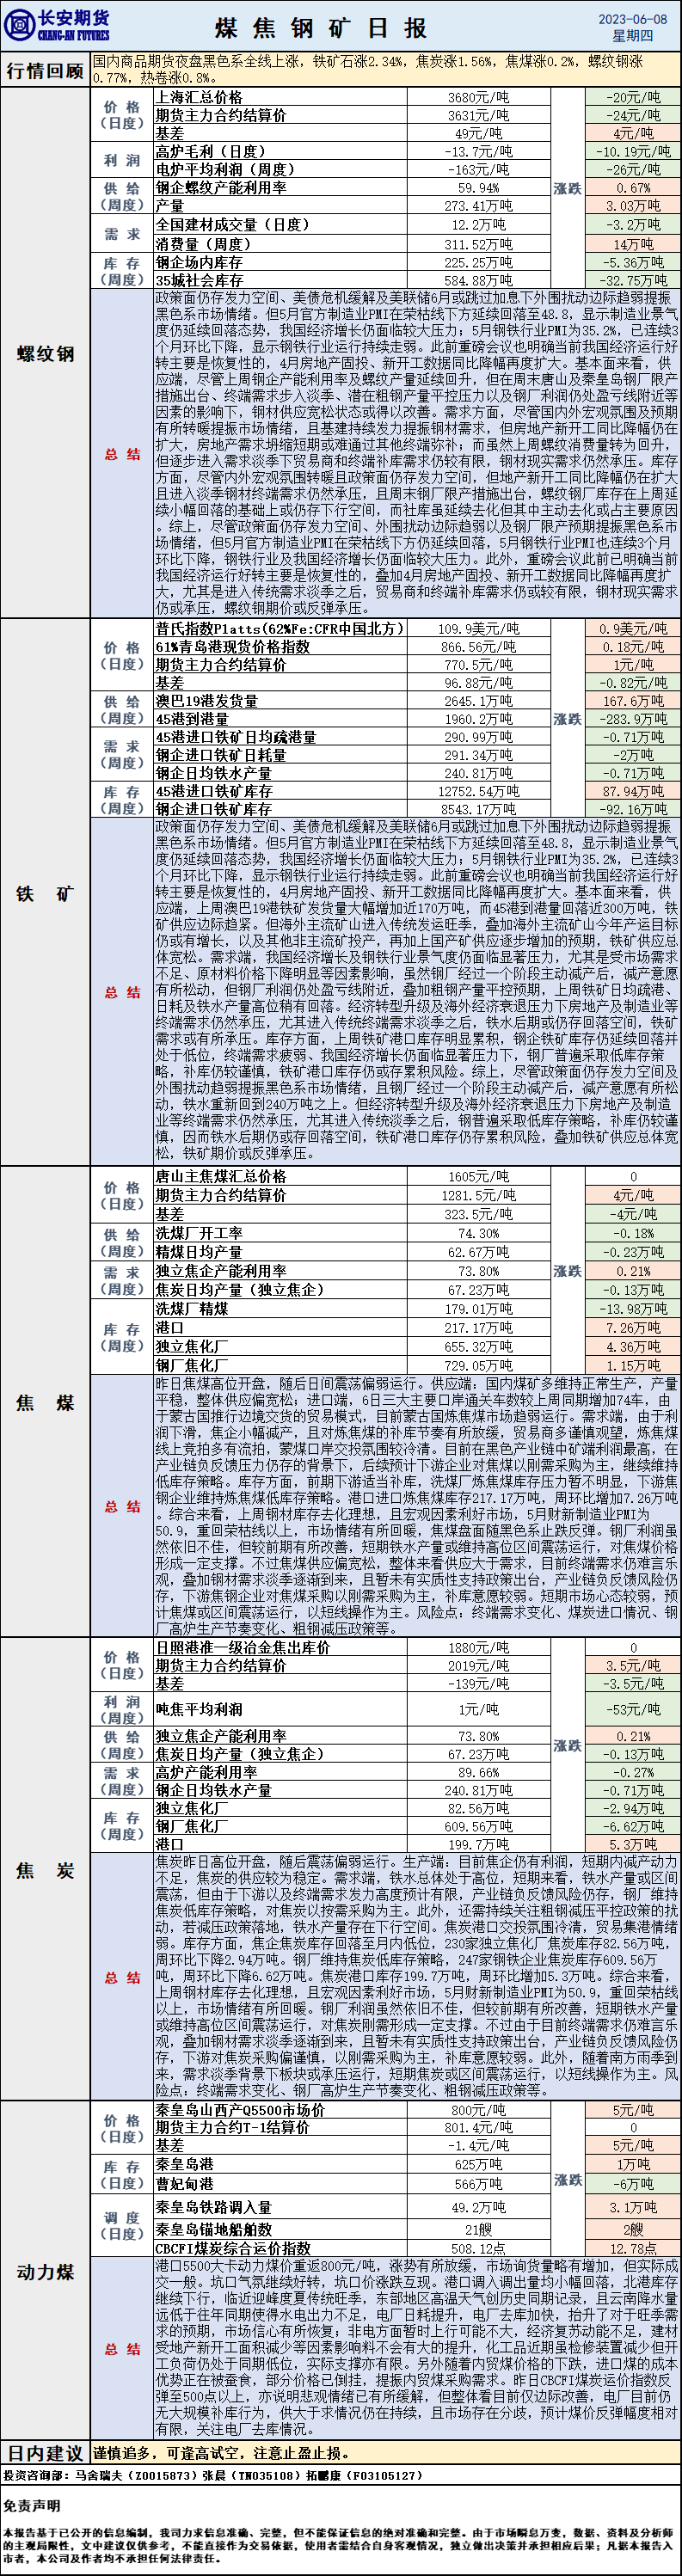Select the '消费量（周度）' label
Image resolution: width=682 pixels, height=2576 pixels.
click(203, 244)
